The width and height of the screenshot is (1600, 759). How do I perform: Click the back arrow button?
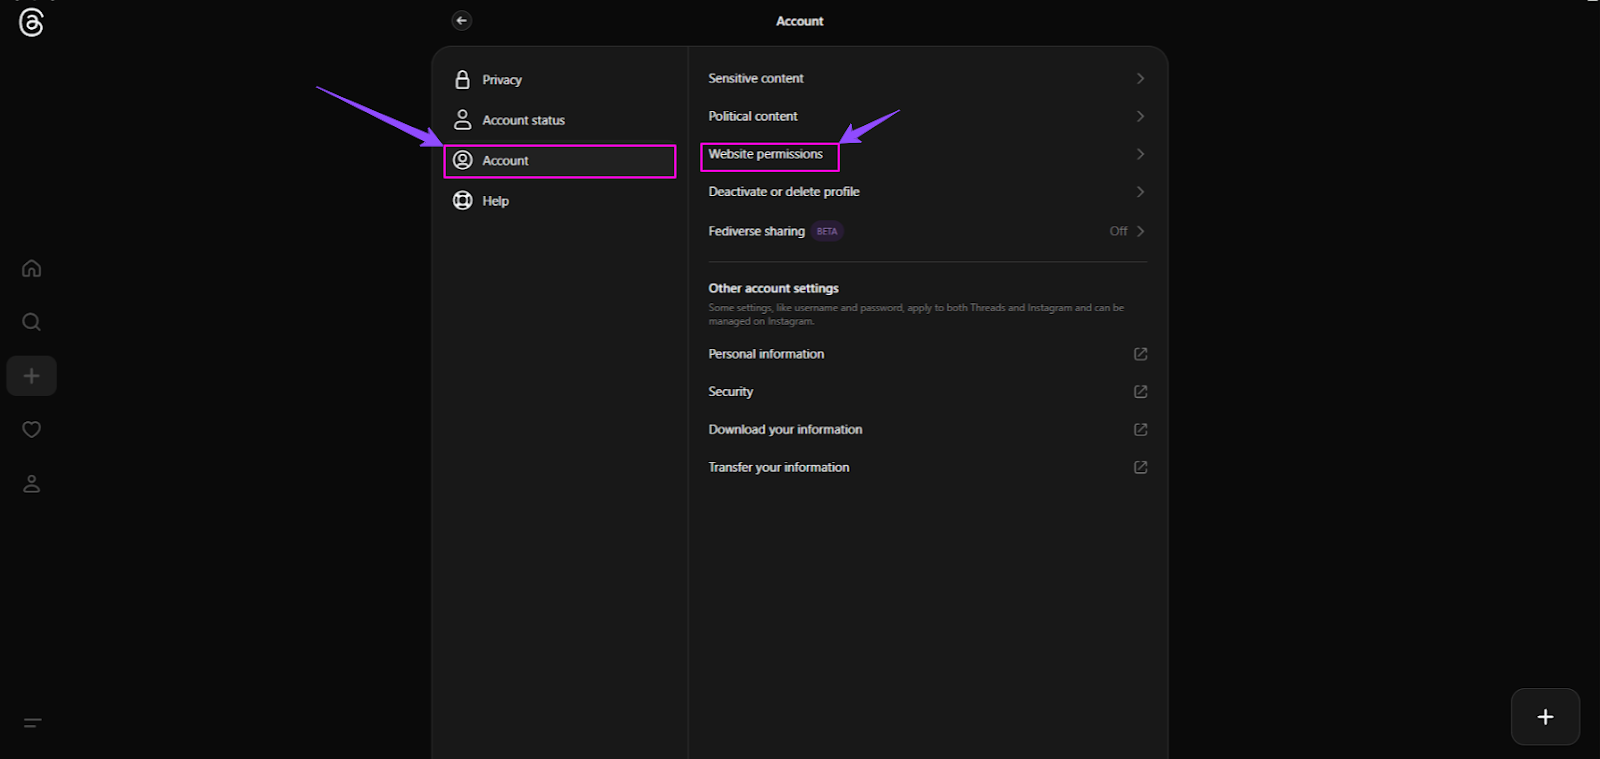461,20
